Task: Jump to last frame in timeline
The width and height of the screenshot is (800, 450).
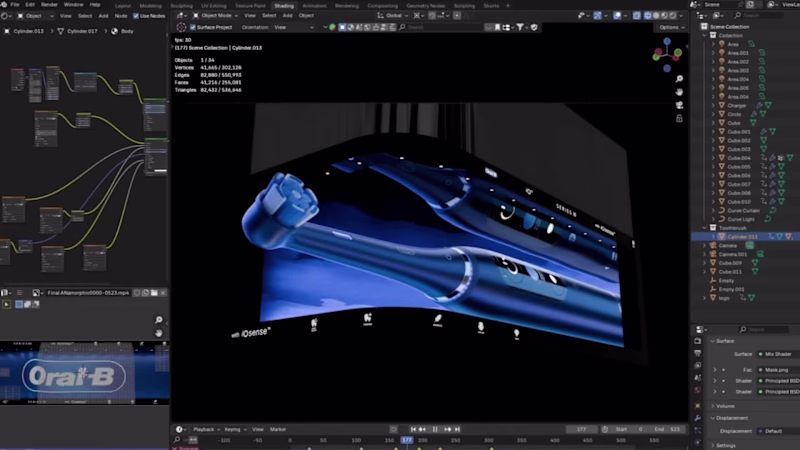Action: 457,430
